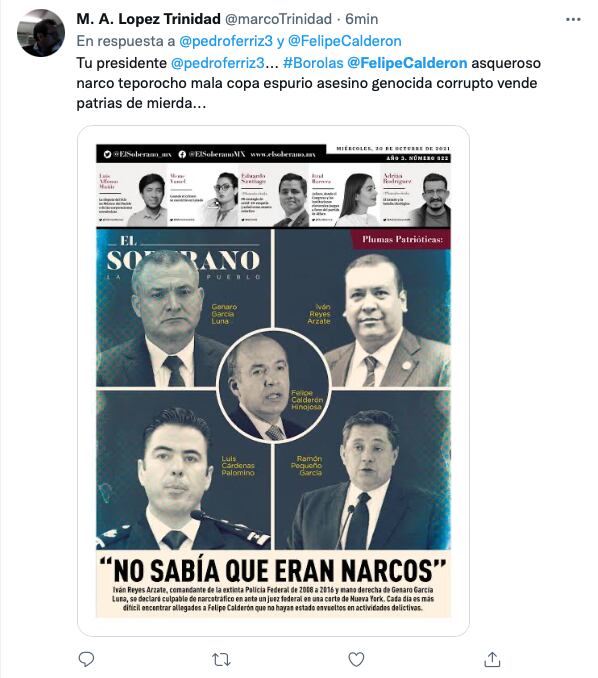Click the Plumas Patrióticas red label
Screen dimensions: 598x678
(400, 239)
